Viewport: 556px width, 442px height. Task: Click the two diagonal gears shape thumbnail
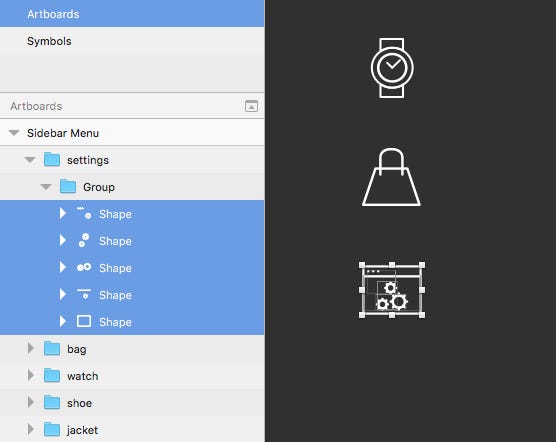point(84,240)
